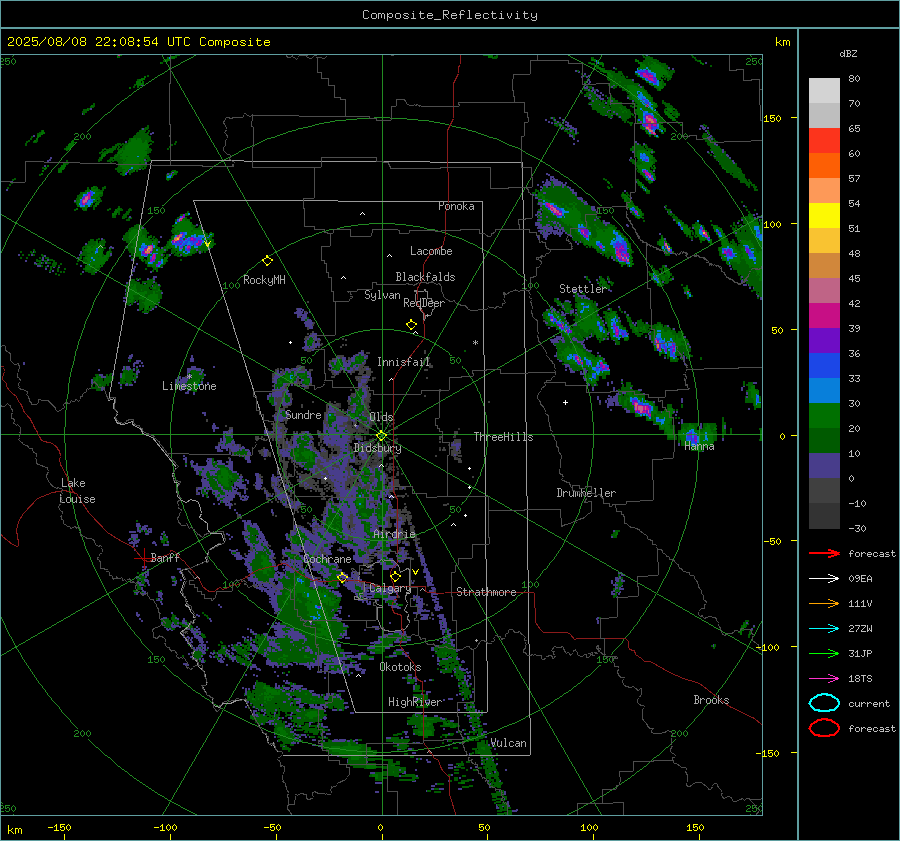This screenshot has height=841, width=900.
Task: Select the dark orange 57–60 dBZ swatch
Action: pos(824,166)
